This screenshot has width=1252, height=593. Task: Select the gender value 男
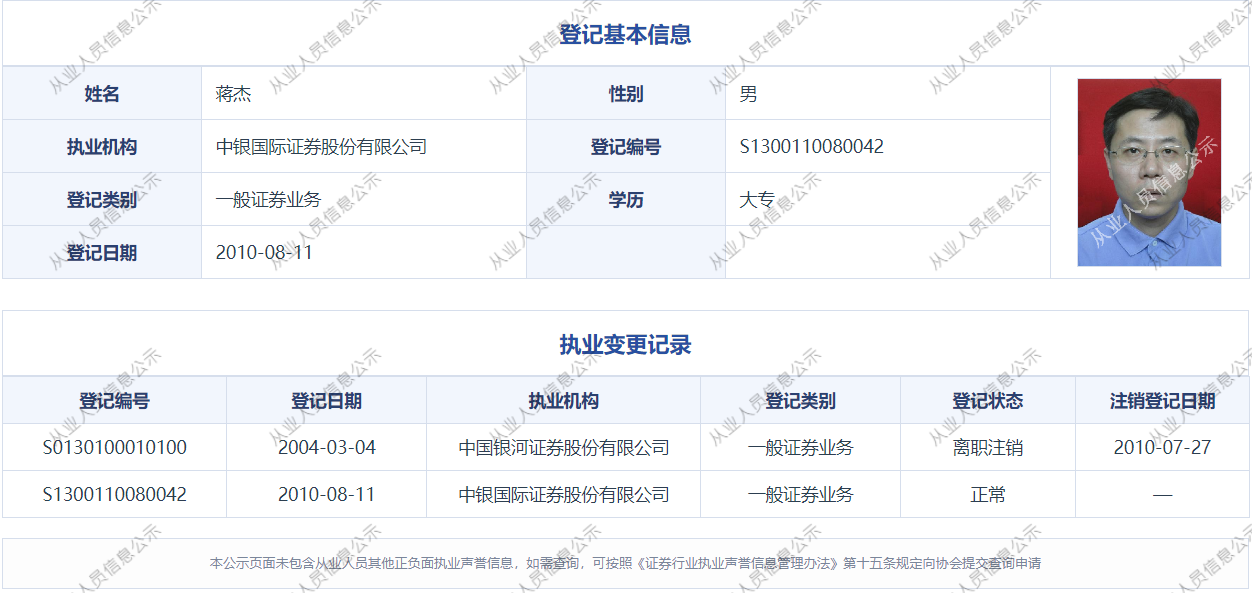click(748, 94)
